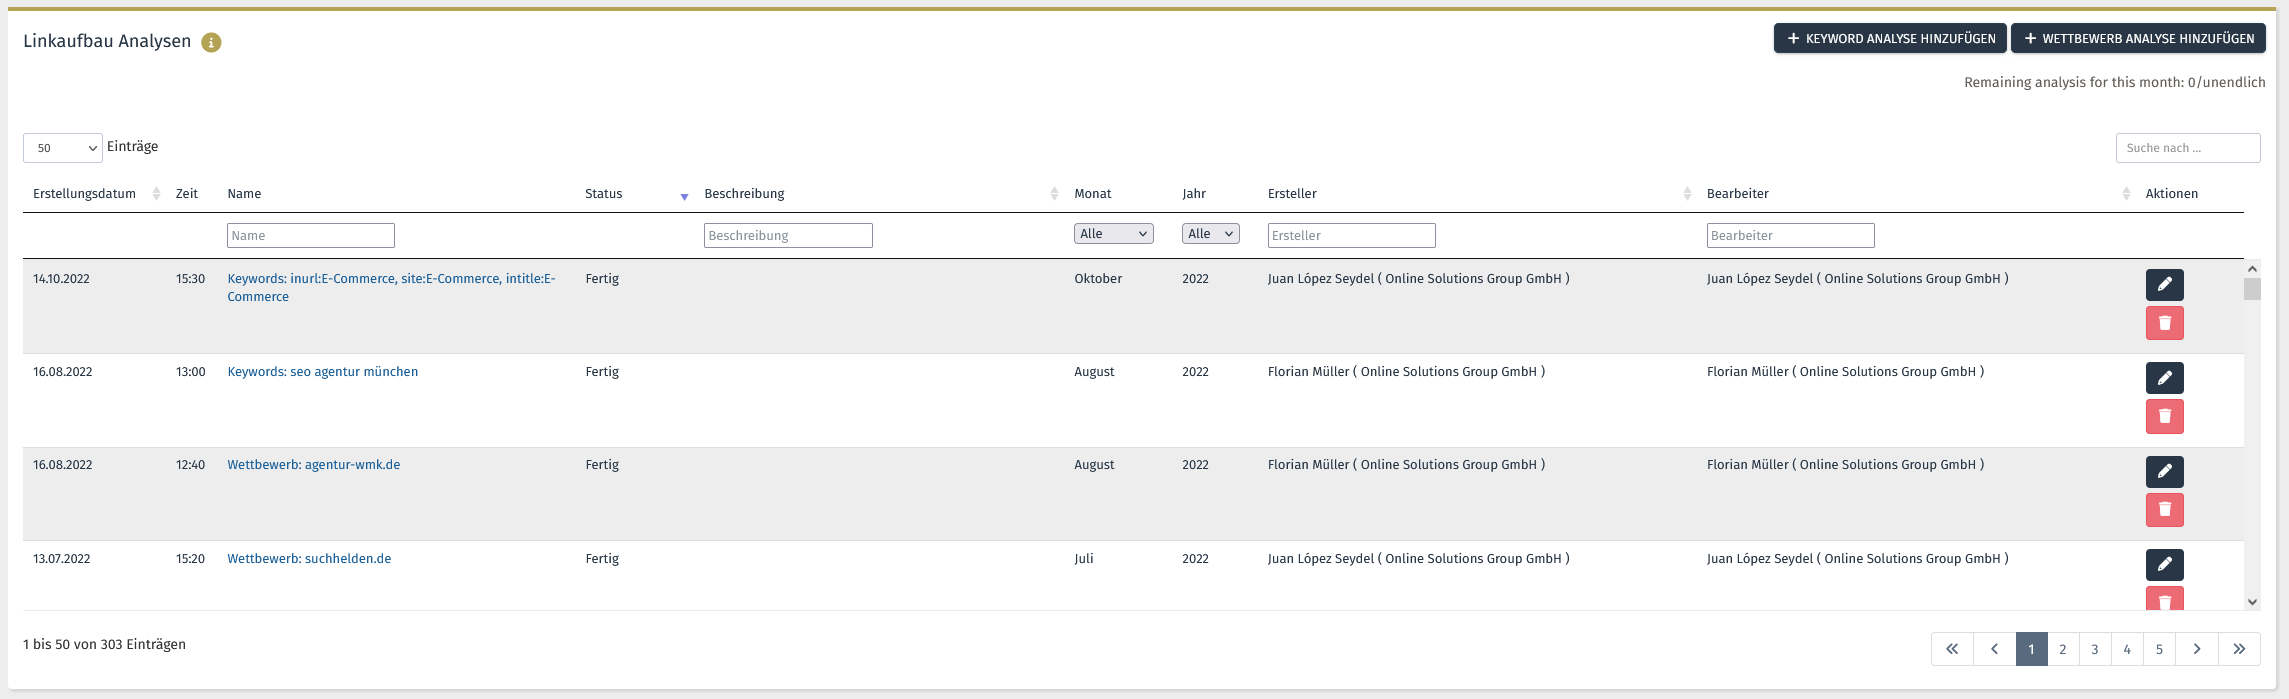Click '1 bis 50 von 303 Einträgen' text
The width and height of the screenshot is (2289, 699).
(104, 645)
